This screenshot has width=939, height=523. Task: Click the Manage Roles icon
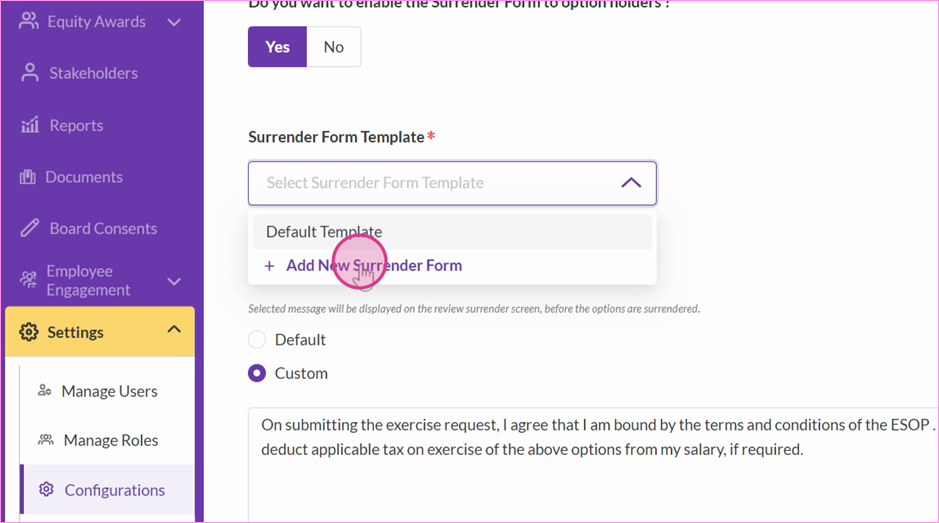coord(46,440)
